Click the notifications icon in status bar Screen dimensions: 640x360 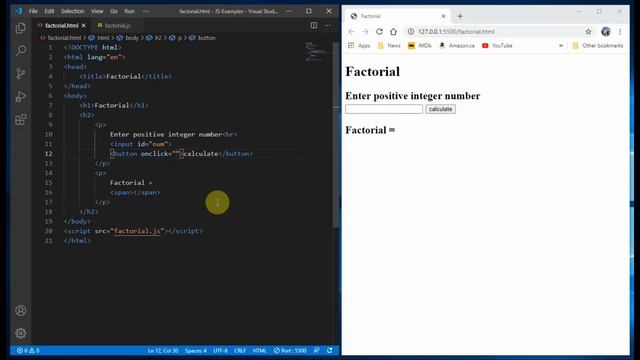(x=329, y=350)
